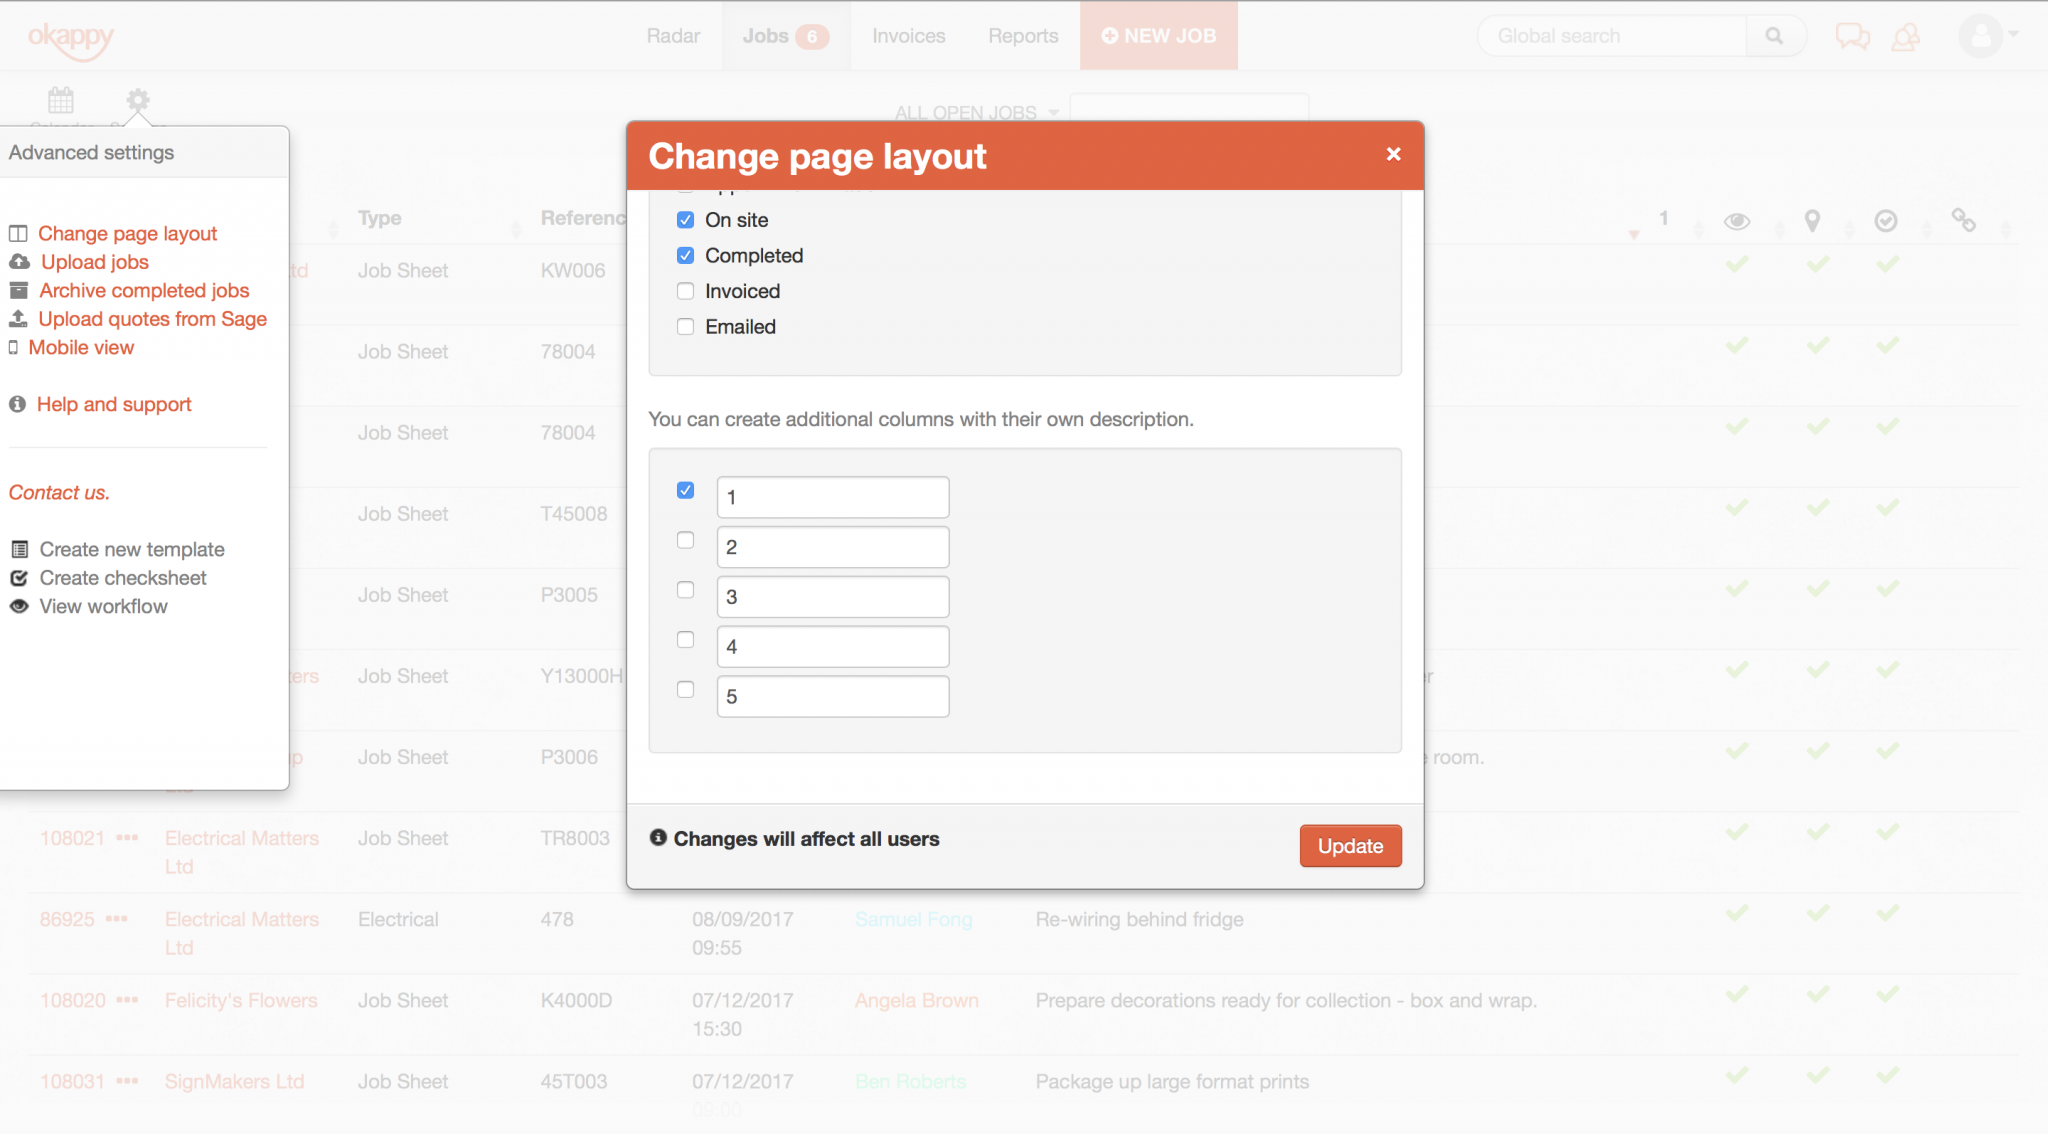The image size is (2048, 1134).
Task: Click the ellipsis beside job 108031
Action: click(127, 1081)
